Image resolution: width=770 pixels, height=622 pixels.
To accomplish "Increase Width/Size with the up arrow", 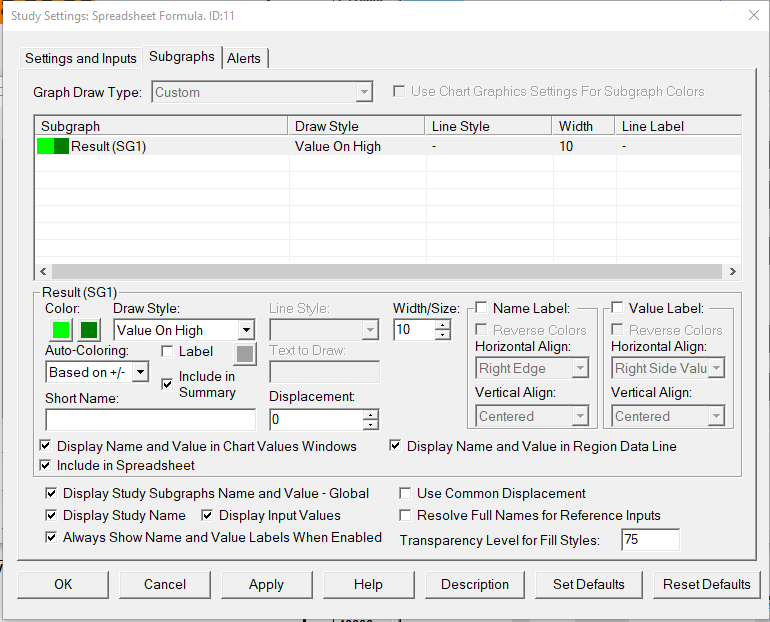I will (443, 324).
